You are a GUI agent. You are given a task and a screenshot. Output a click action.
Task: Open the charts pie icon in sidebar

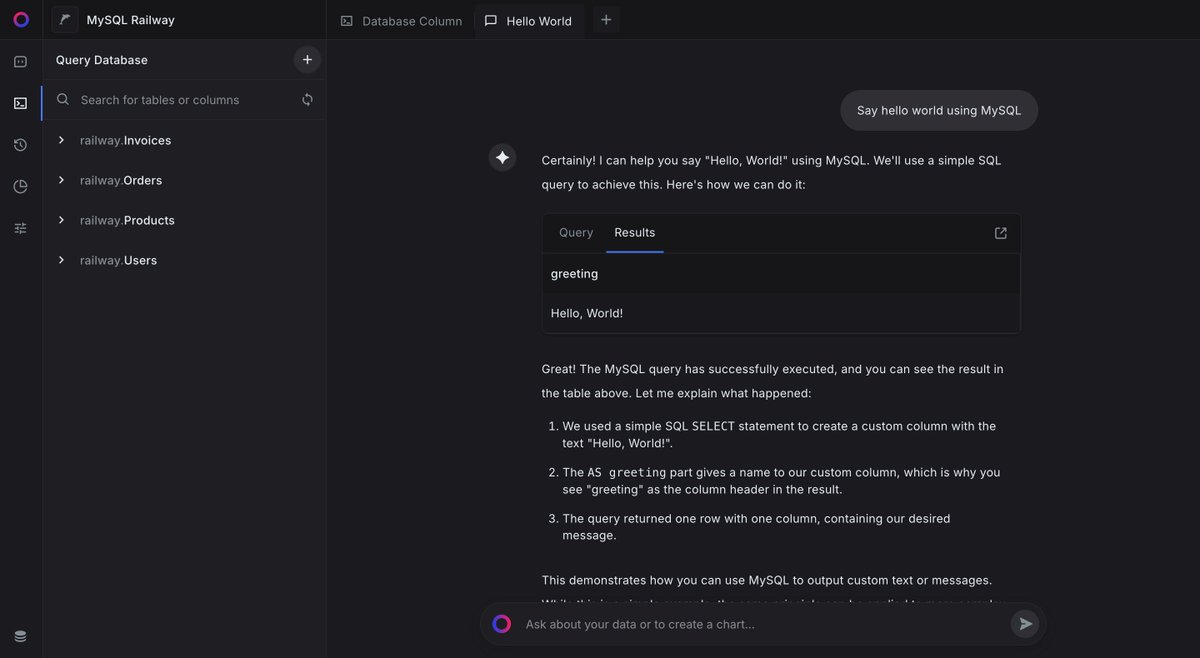tap(20, 187)
